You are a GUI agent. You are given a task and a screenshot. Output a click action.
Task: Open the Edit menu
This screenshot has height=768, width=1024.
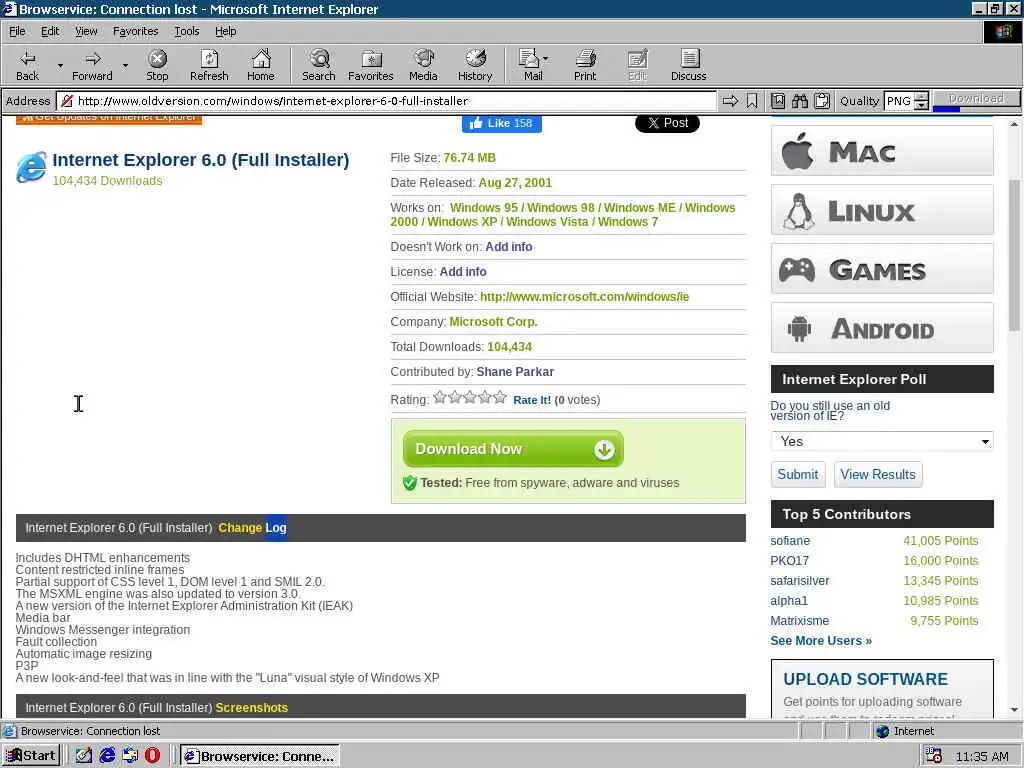coord(50,31)
